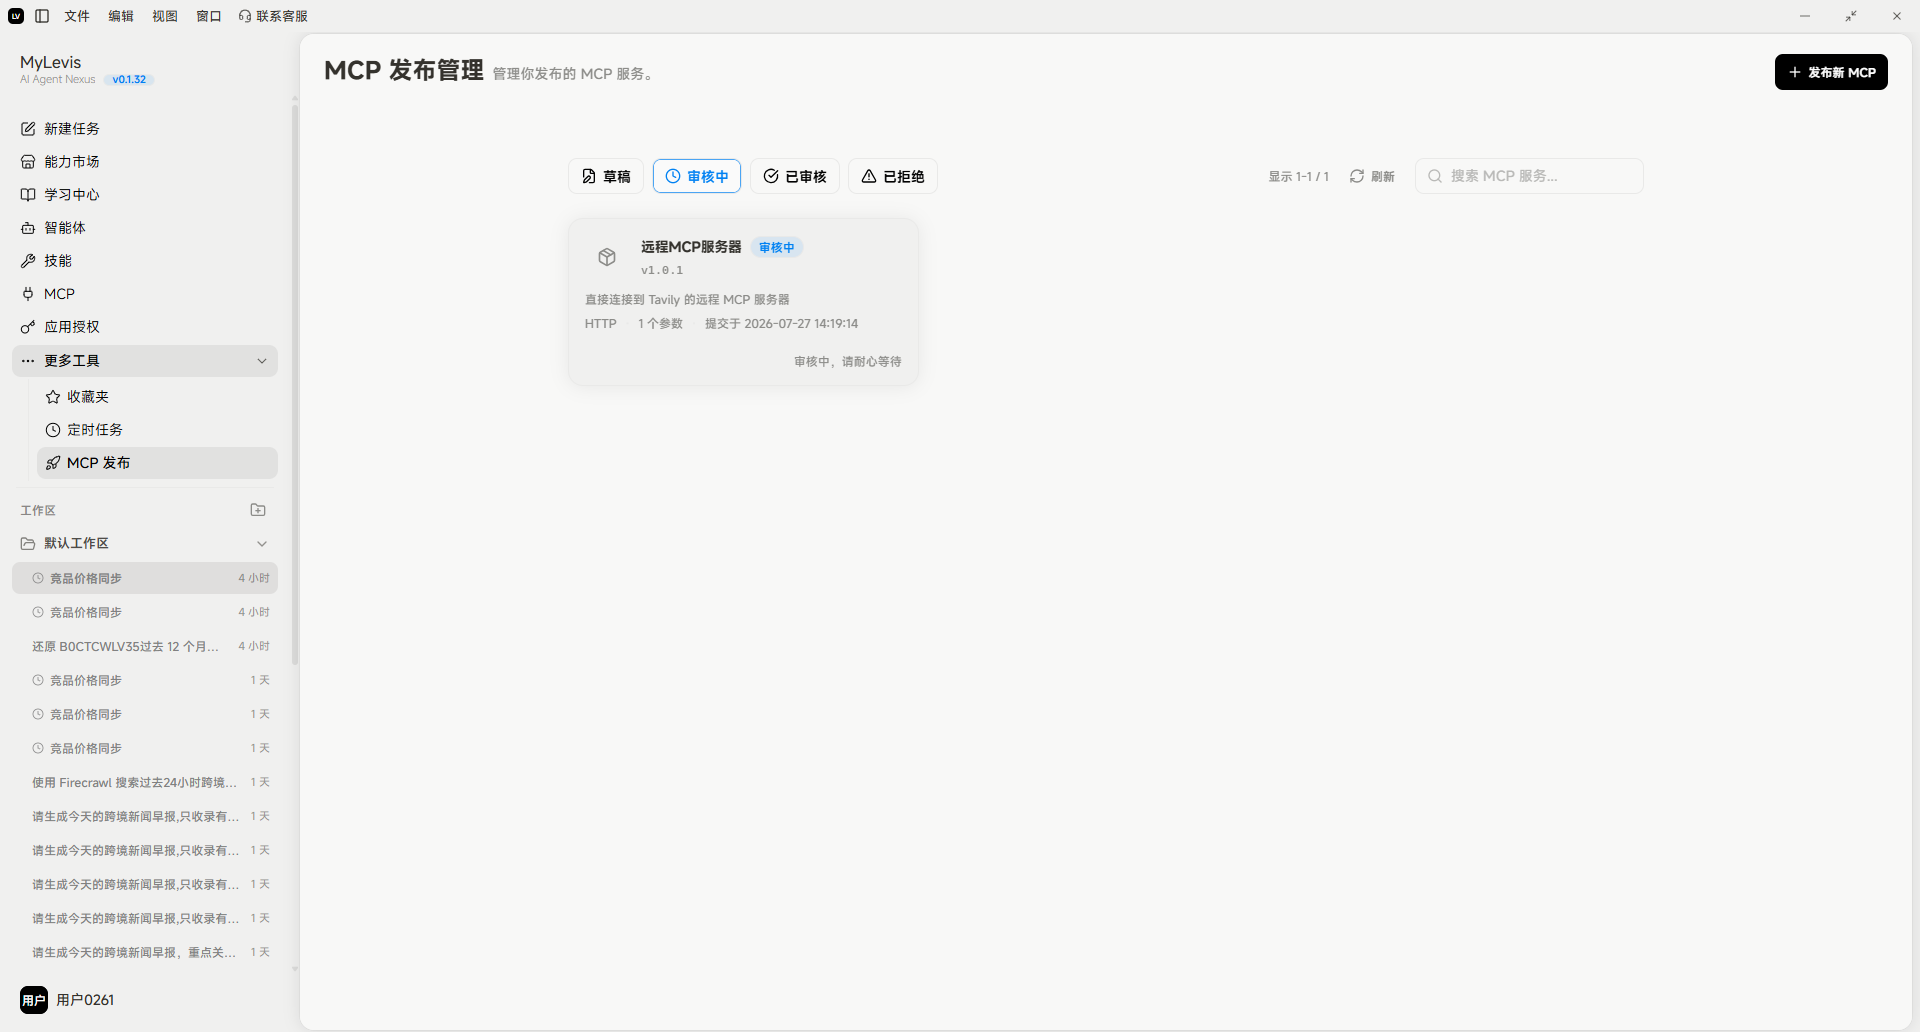The width and height of the screenshot is (1920, 1032).
Task: Add new workspace folder icon
Action: coord(258,510)
